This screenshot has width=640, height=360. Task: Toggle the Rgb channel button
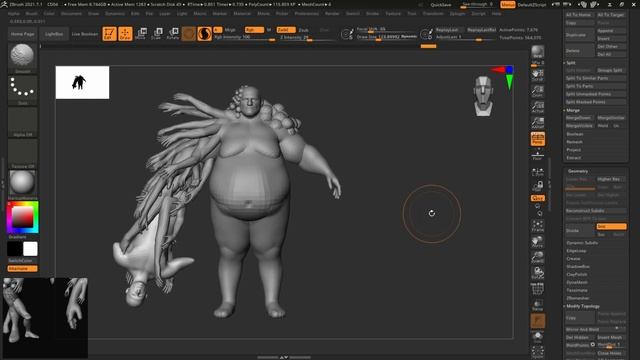[254, 30]
